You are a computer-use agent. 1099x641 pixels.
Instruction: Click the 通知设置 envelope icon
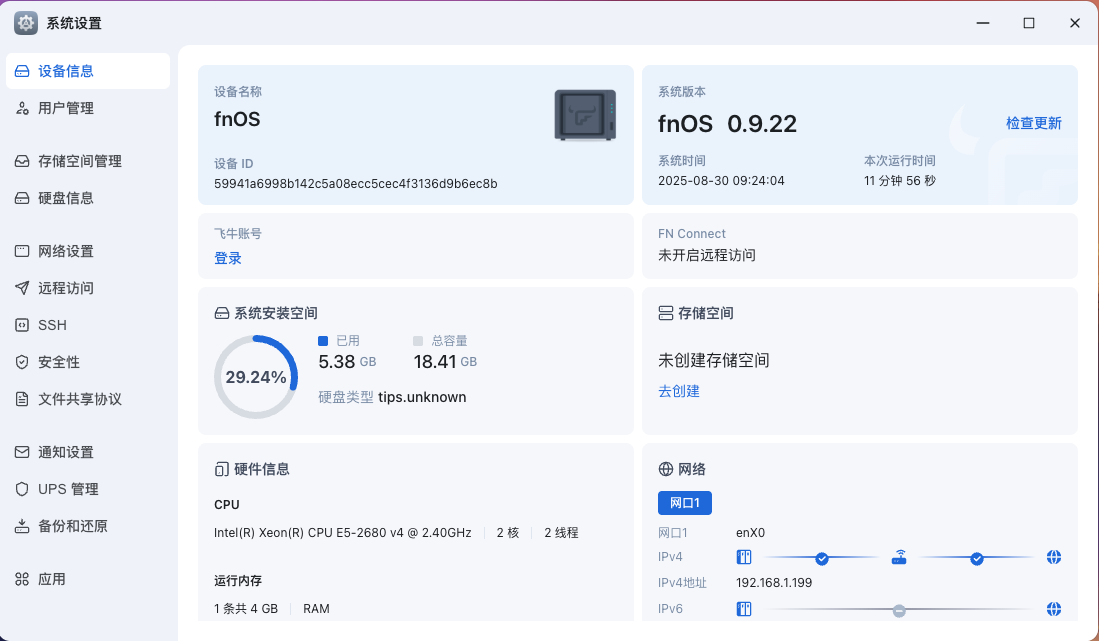click(22, 452)
